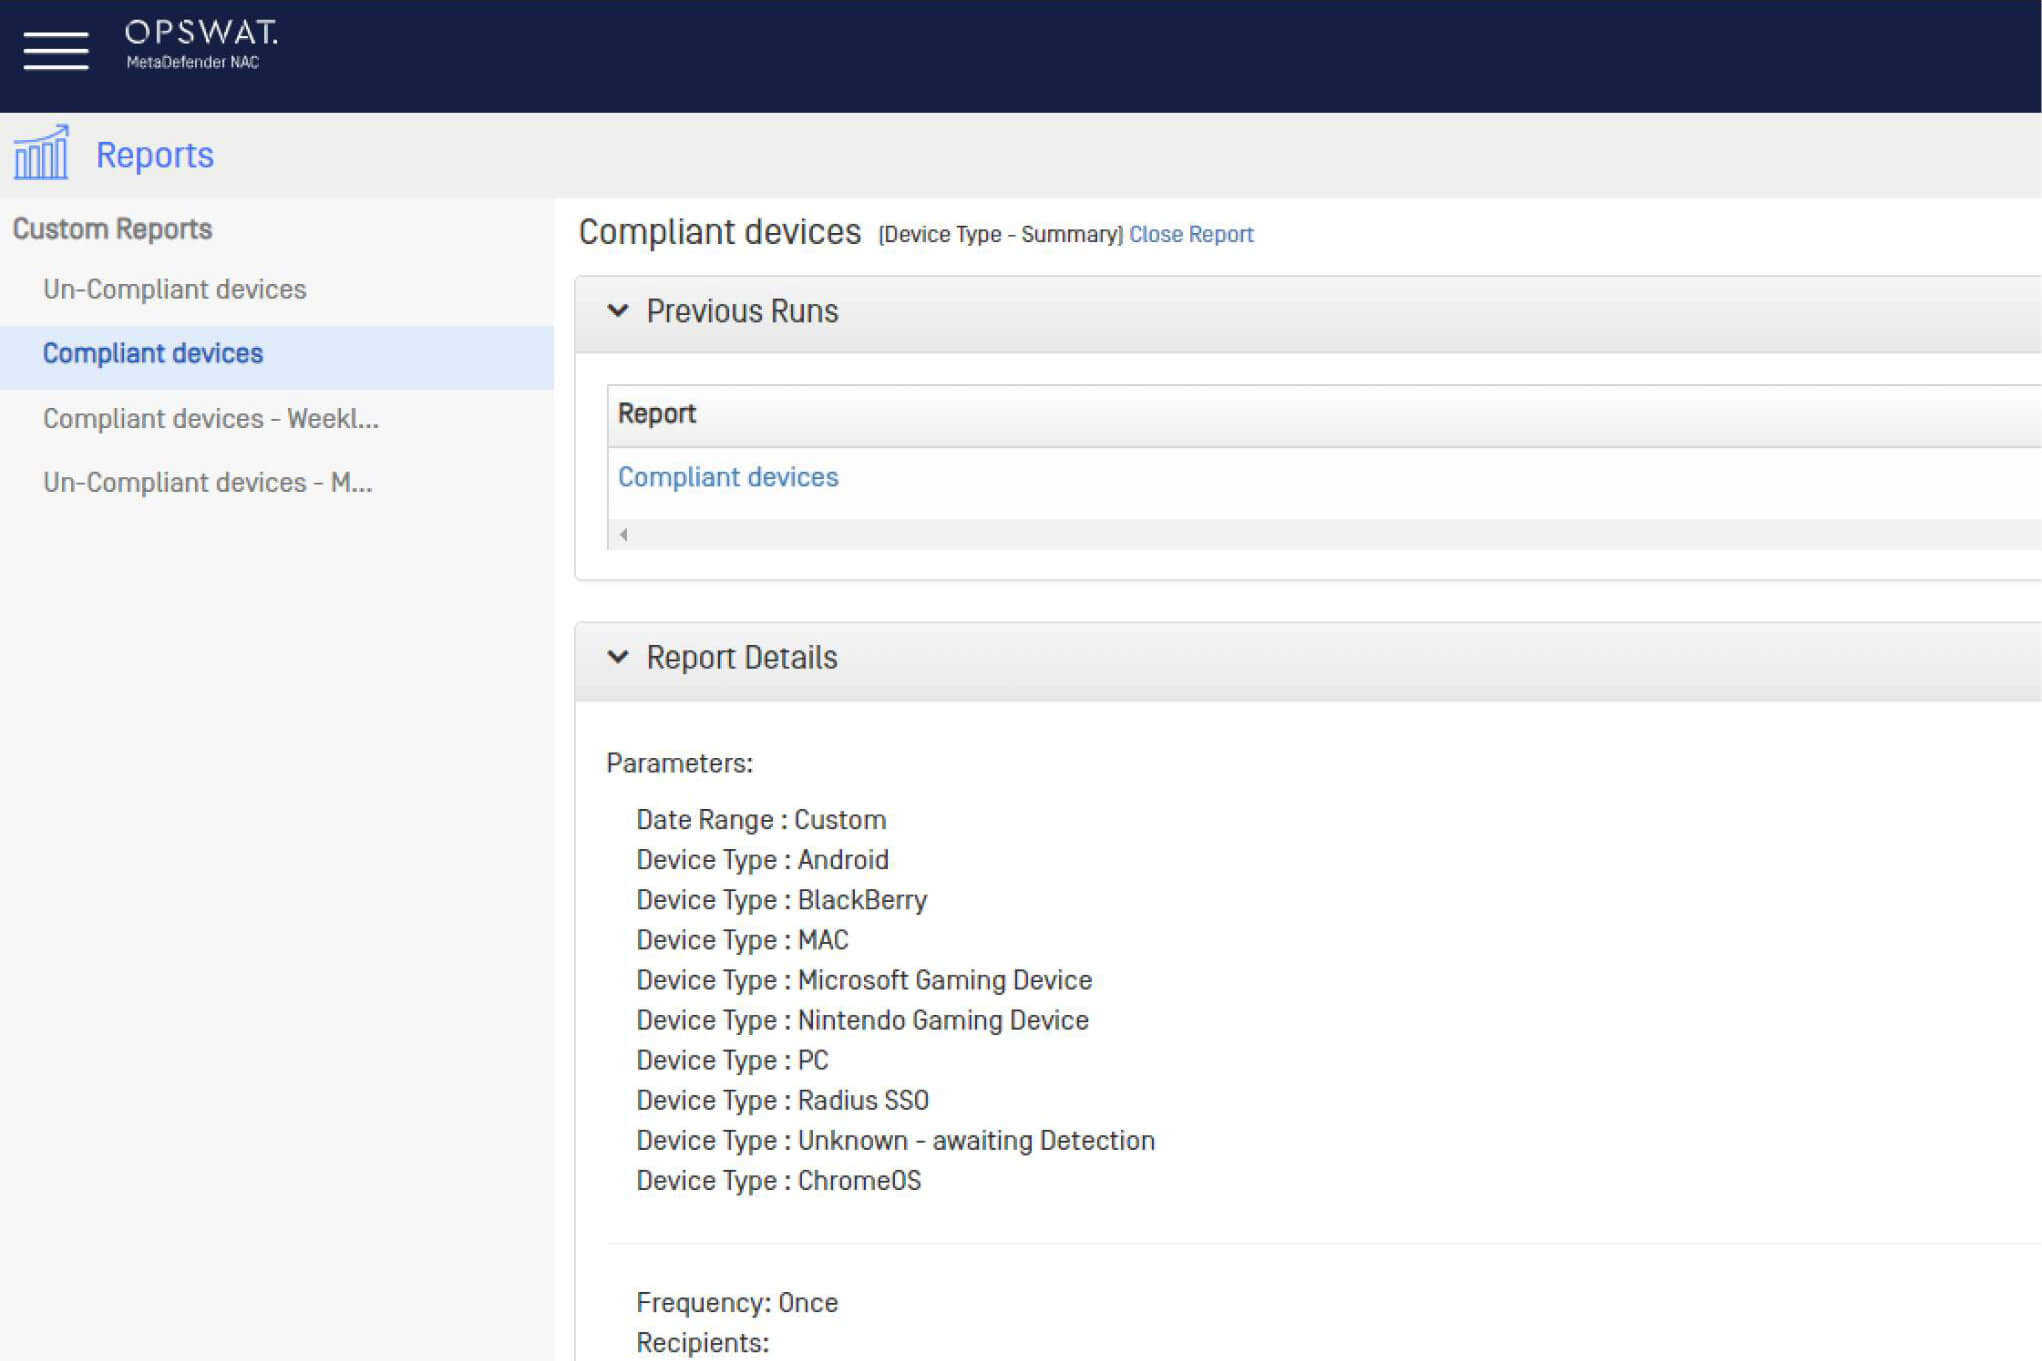Image resolution: width=2042 pixels, height=1361 pixels.
Task: Click the Previous Runs section title
Action: pyautogui.click(x=742, y=312)
